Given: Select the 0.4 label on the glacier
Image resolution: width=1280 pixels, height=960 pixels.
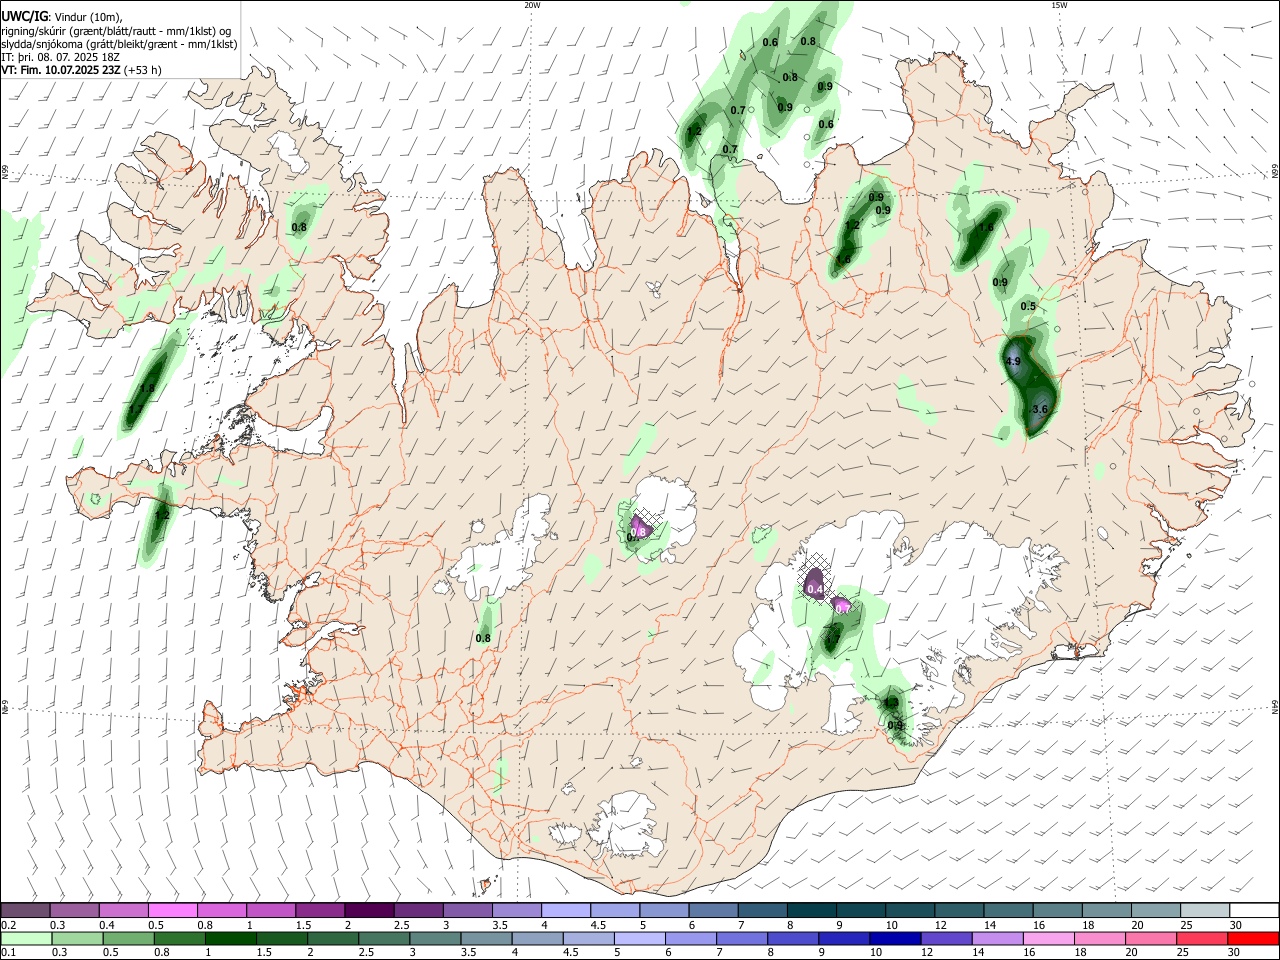Looking at the screenshot, I should tap(815, 590).
